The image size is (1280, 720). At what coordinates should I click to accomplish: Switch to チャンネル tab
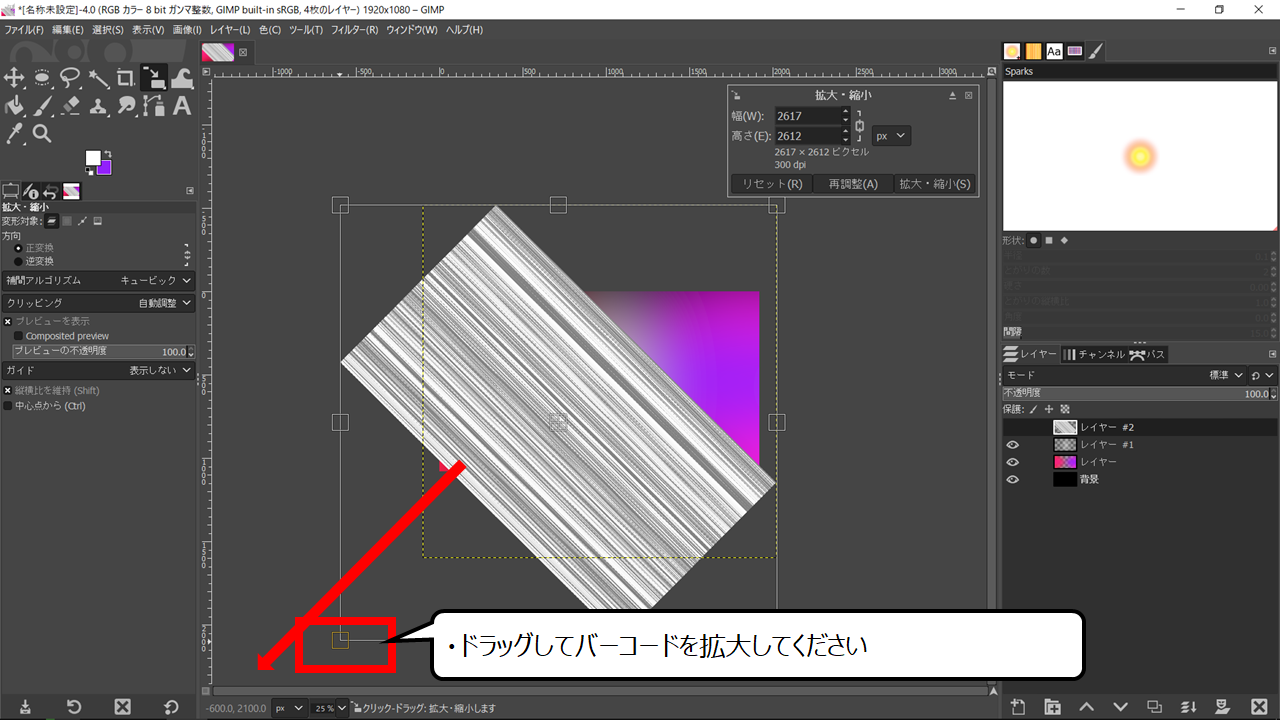pos(1093,354)
